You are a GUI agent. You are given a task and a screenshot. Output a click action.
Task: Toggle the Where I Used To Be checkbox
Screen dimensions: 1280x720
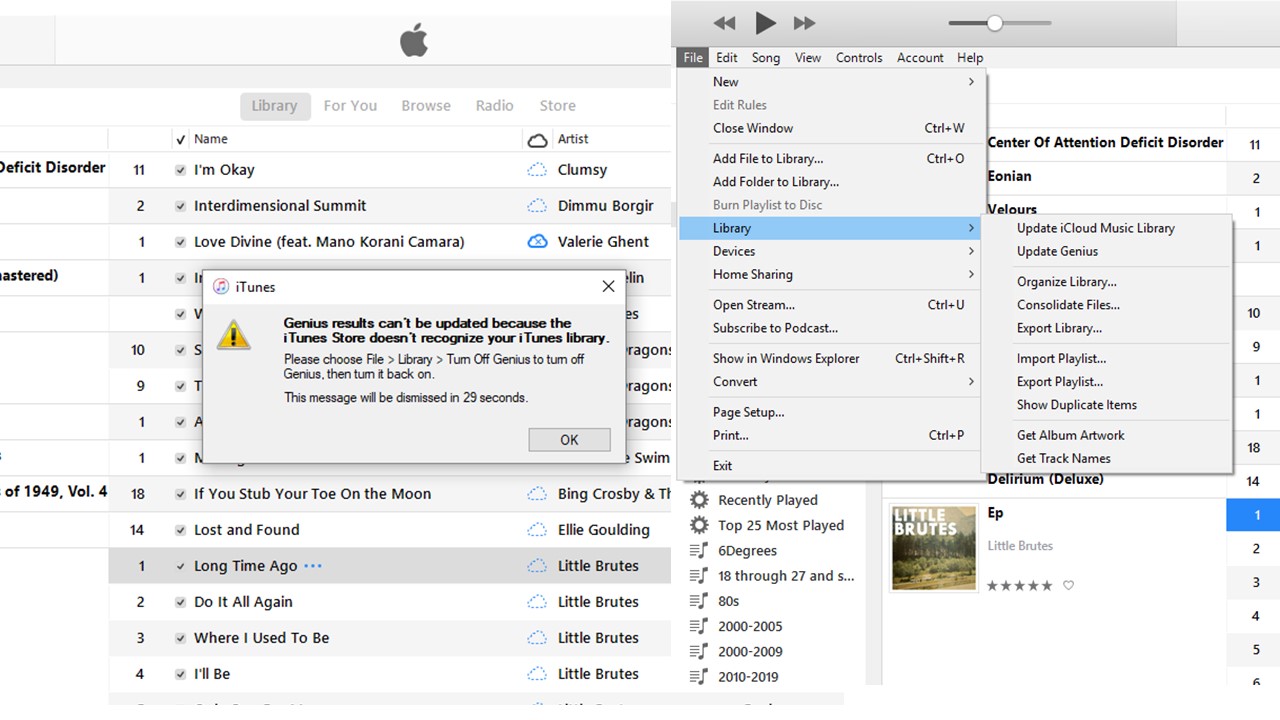click(x=181, y=638)
